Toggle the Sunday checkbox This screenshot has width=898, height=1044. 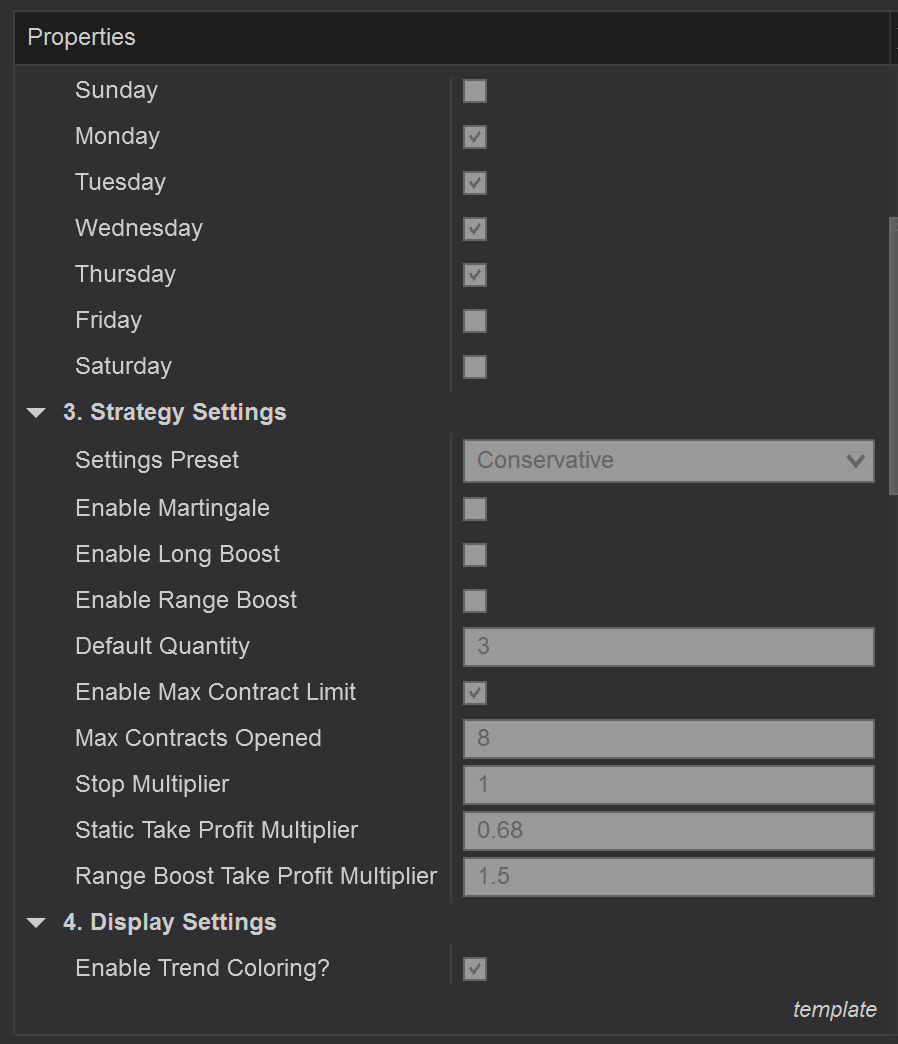(x=475, y=91)
